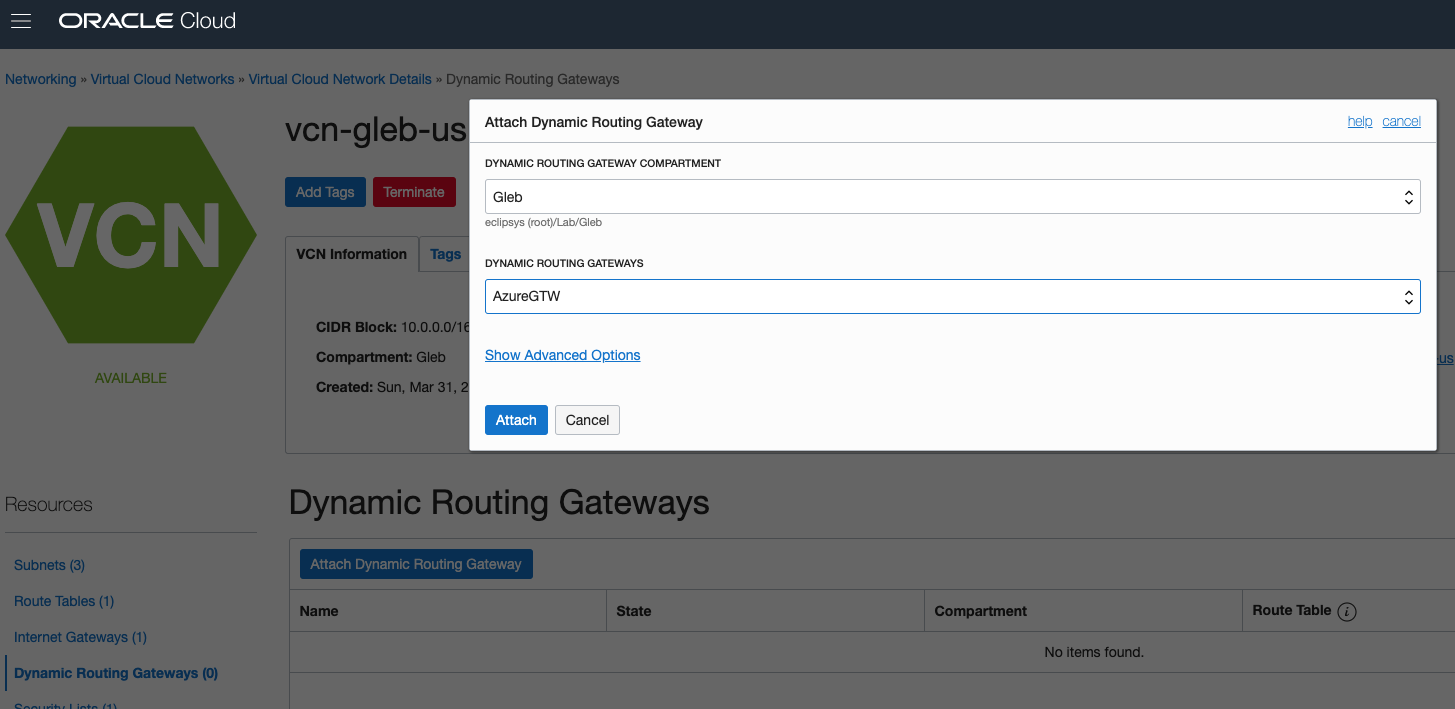
Task: Open Virtual Cloud Networks from breadcrumbs
Action: pyautogui.click(x=162, y=78)
